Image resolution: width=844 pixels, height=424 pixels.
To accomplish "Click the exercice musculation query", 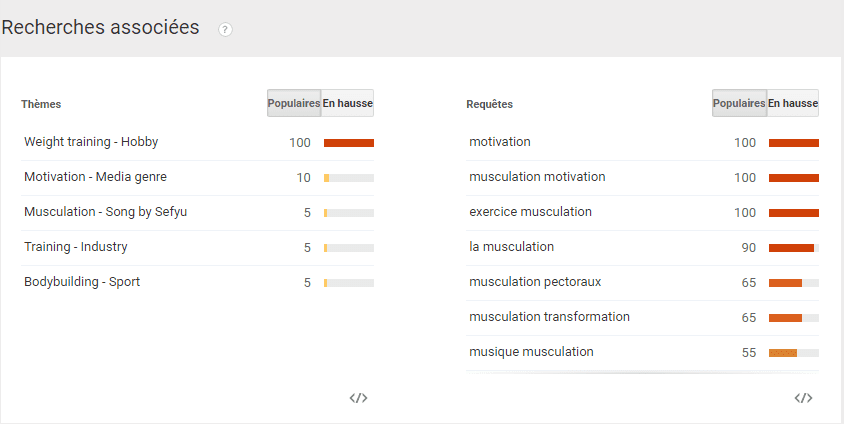I will coord(530,212).
